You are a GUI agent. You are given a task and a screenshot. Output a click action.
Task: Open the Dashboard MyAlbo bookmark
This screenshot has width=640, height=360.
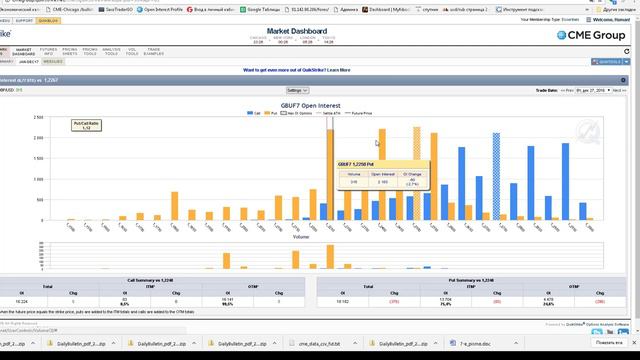tap(386, 9)
